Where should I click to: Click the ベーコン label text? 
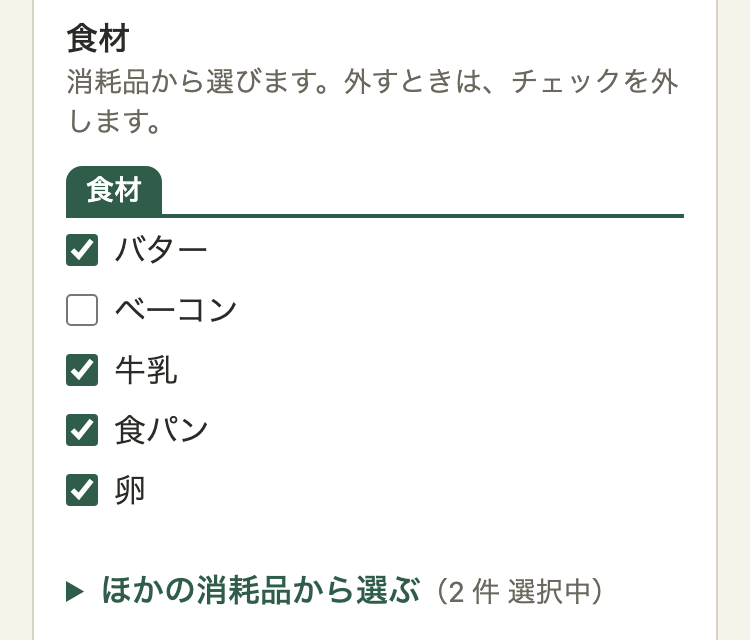click(176, 310)
